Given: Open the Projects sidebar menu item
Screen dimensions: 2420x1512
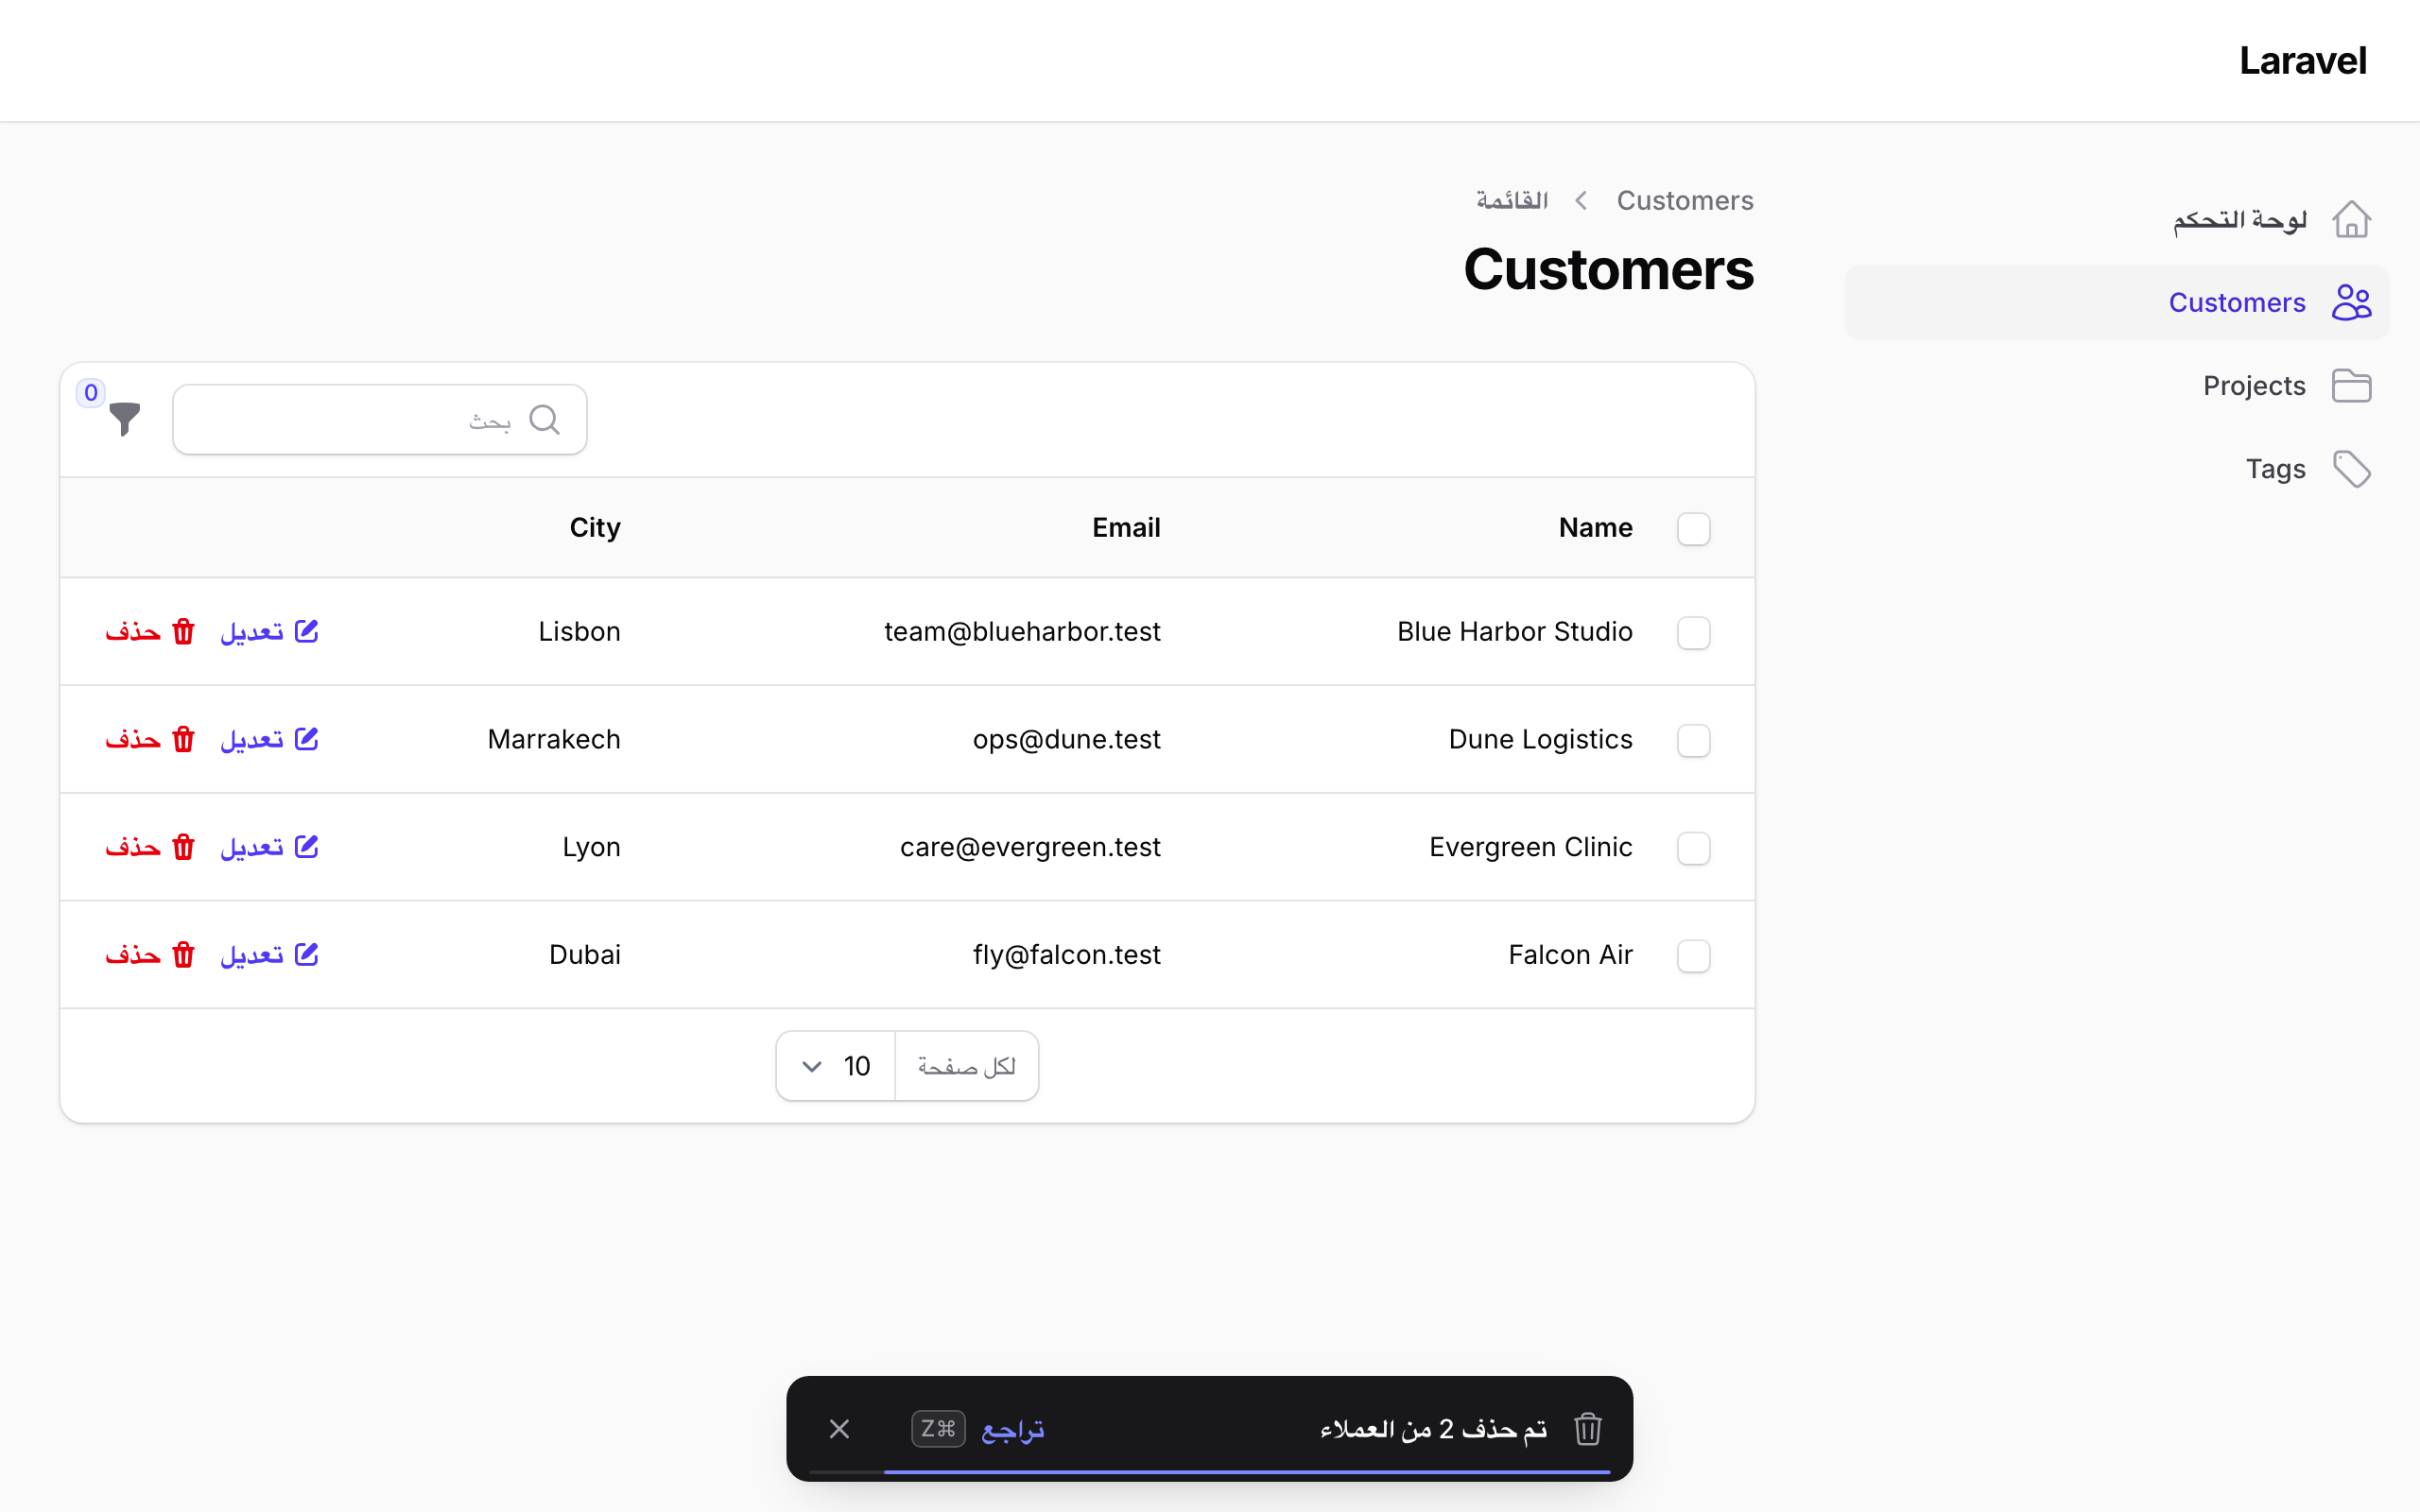Looking at the screenshot, I should pos(2117,386).
